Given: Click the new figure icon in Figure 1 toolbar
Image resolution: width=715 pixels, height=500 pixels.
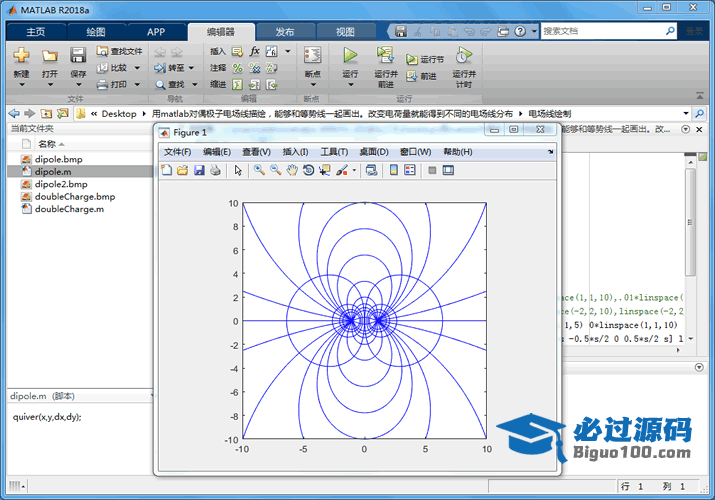Looking at the screenshot, I should [x=166, y=170].
